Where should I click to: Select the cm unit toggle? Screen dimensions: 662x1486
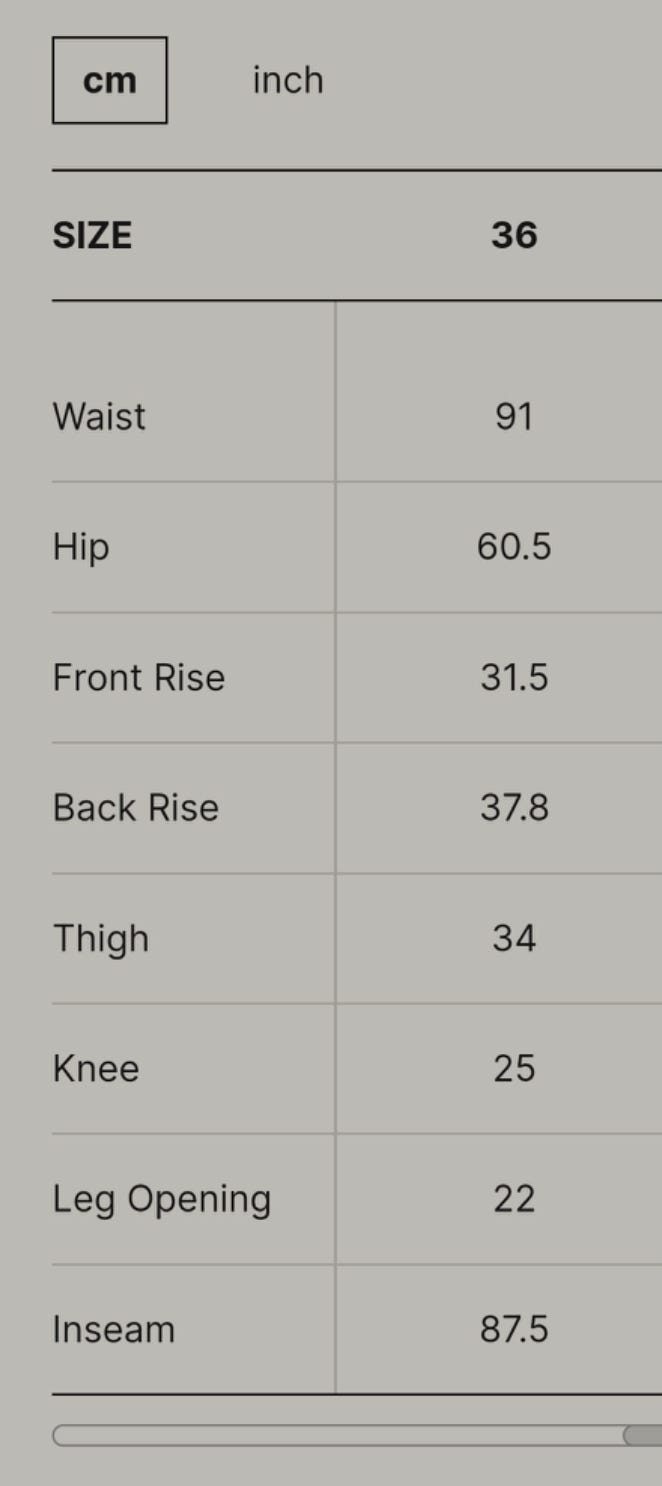[x=110, y=80]
